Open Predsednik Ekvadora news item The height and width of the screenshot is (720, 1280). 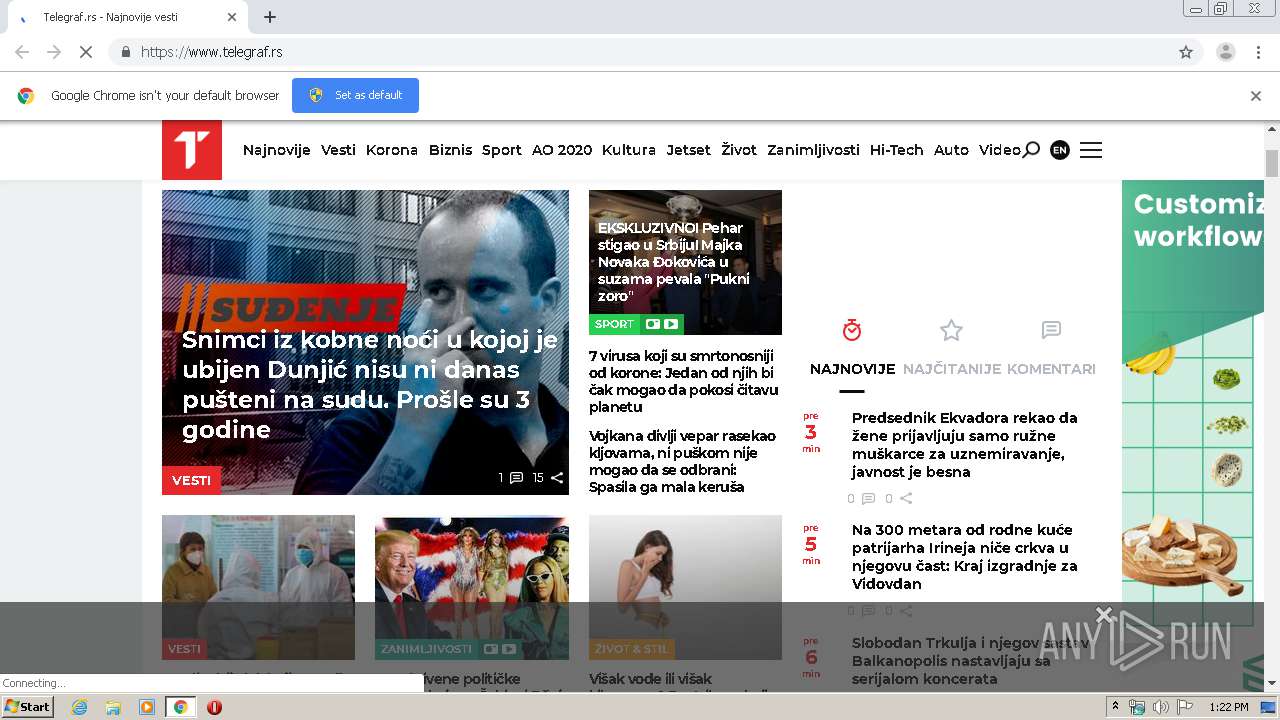tap(965, 445)
